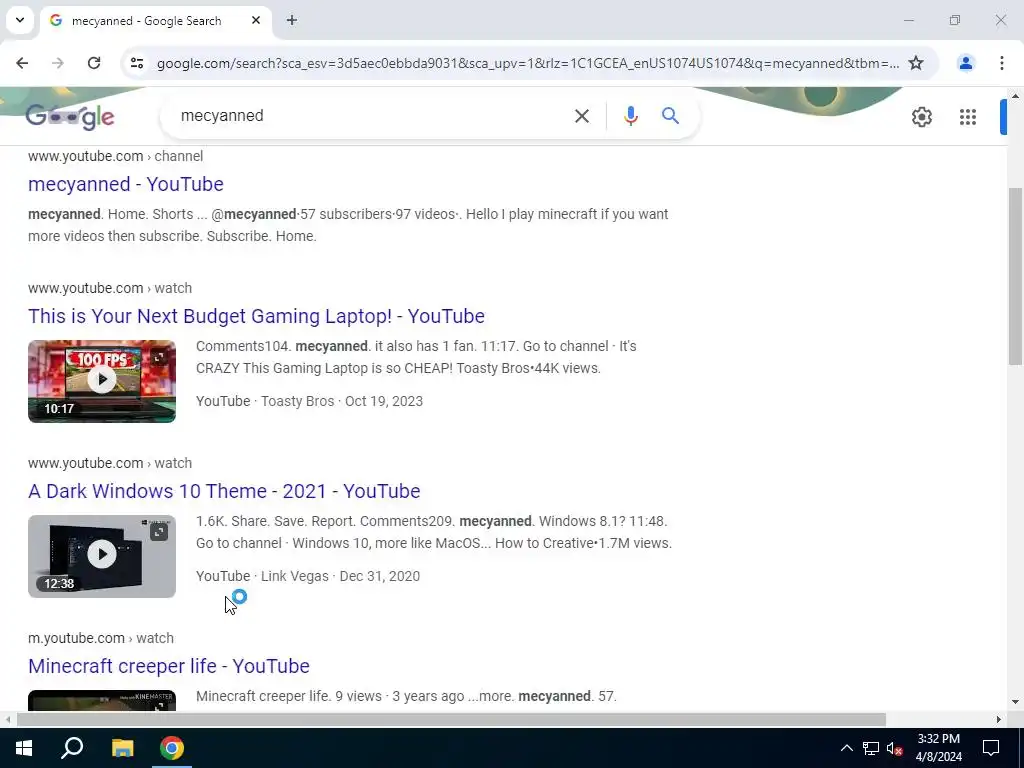Submit search with the magnifier icon
This screenshot has width=1024, height=768.
671,116
